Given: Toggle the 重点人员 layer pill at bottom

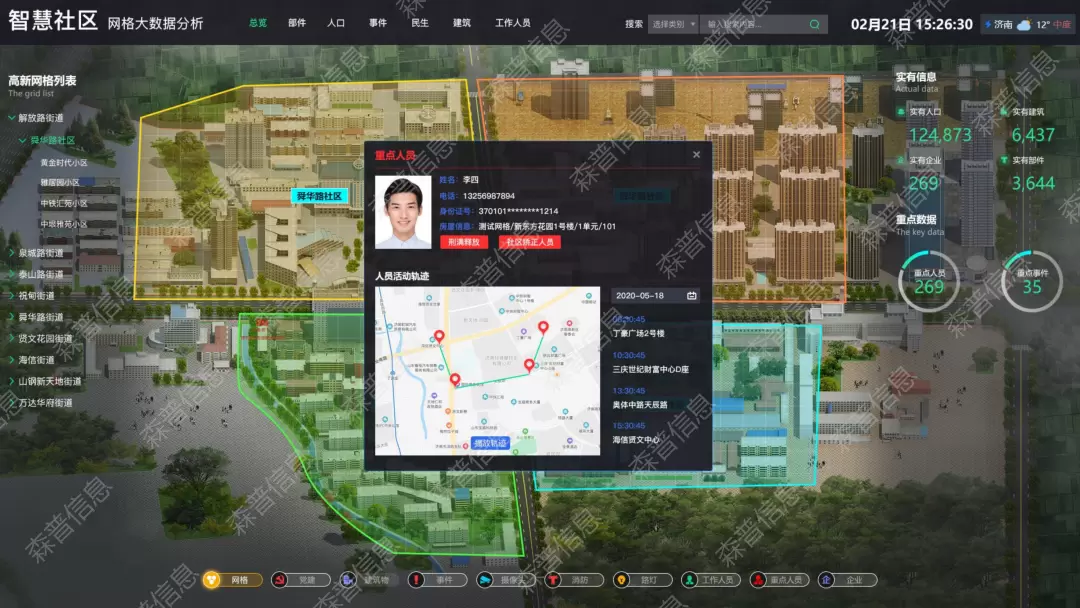Looking at the screenshot, I should [779, 580].
